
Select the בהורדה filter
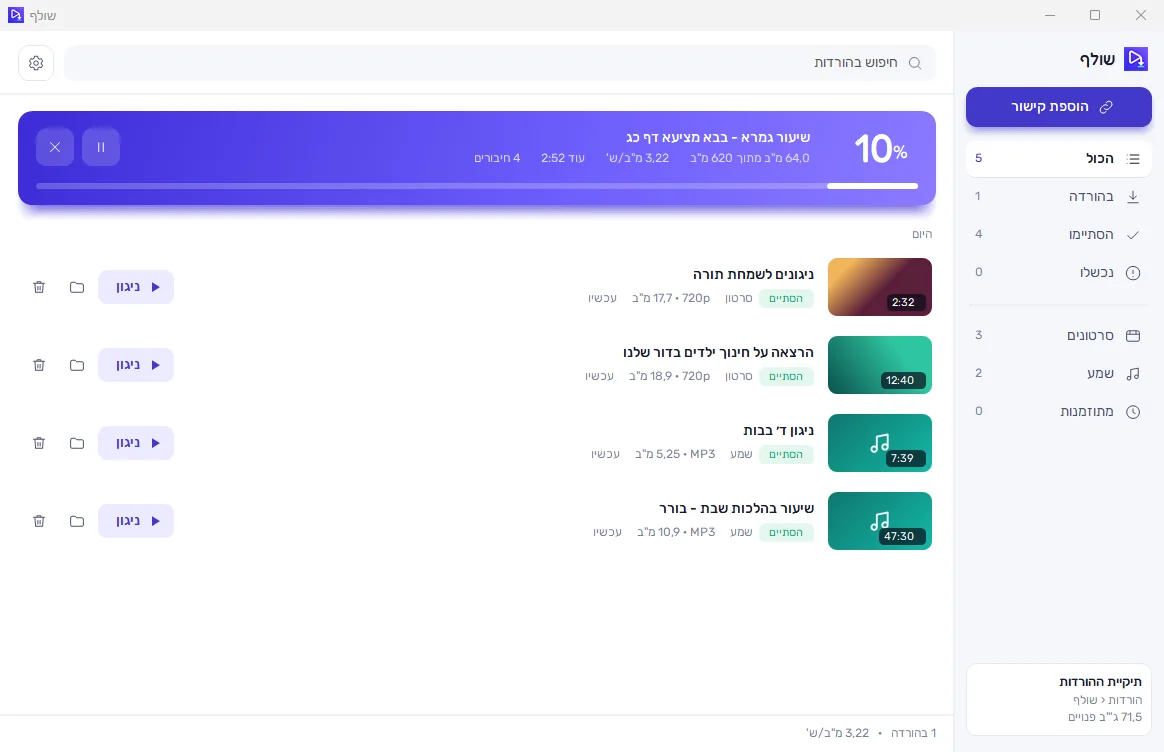[x=1059, y=197]
